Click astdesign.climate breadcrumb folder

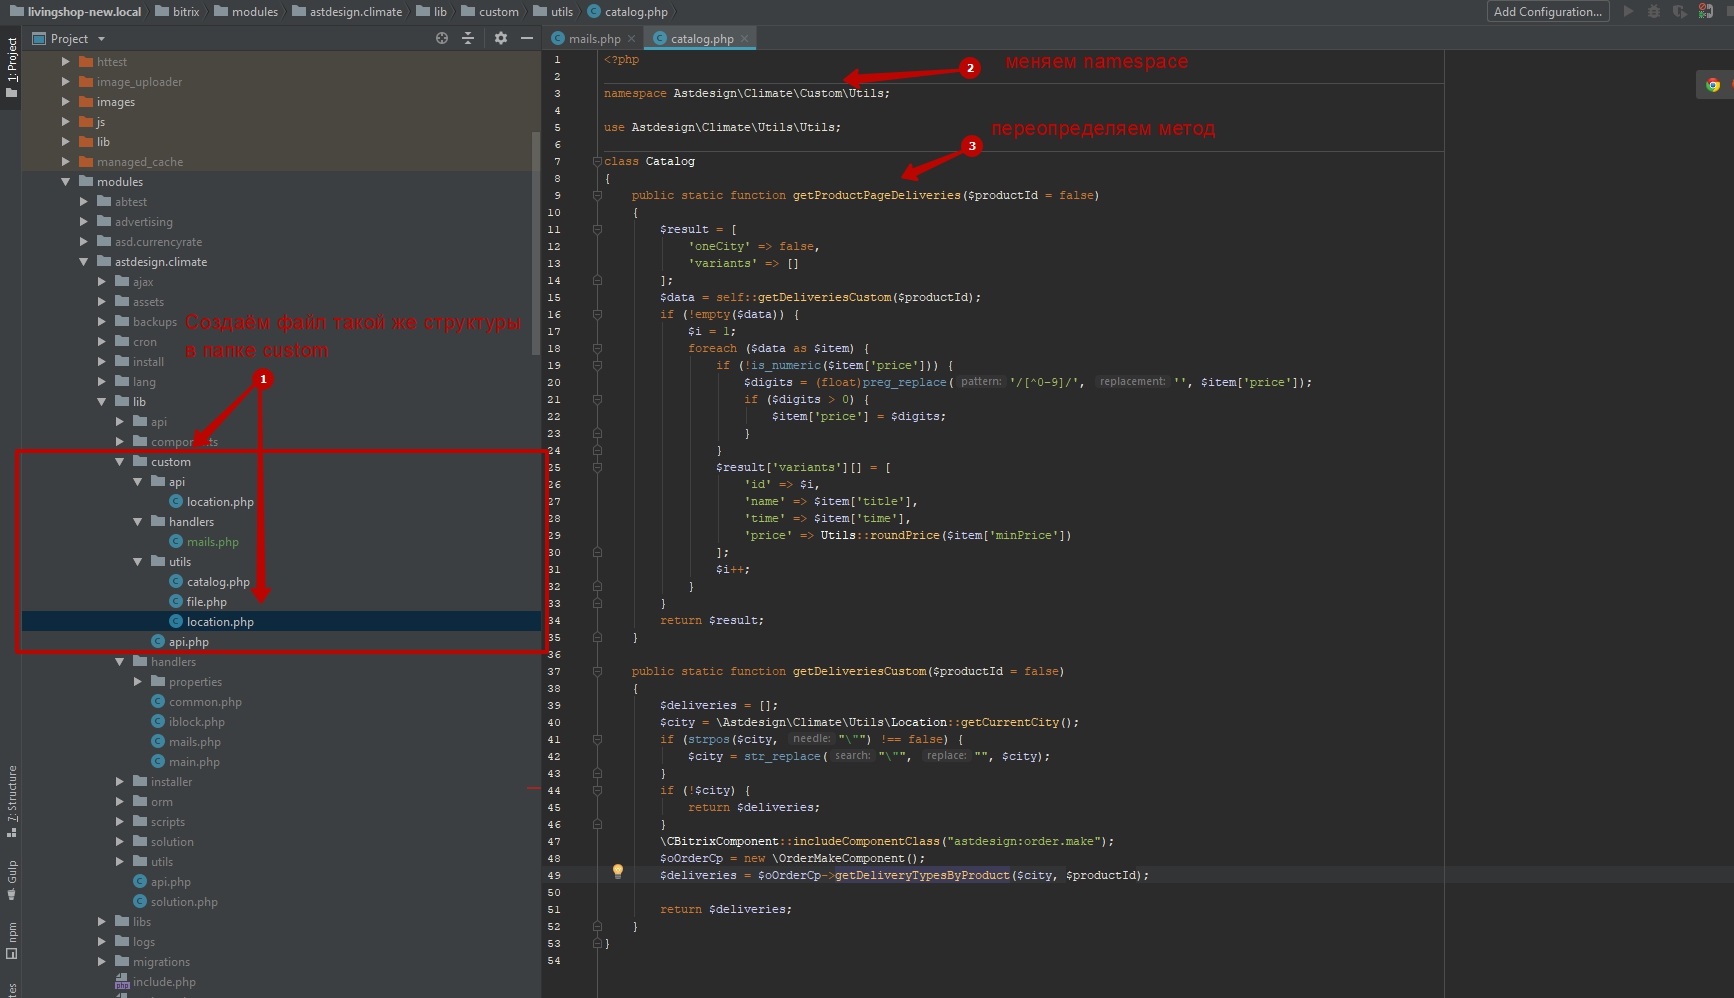click(347, 12)
